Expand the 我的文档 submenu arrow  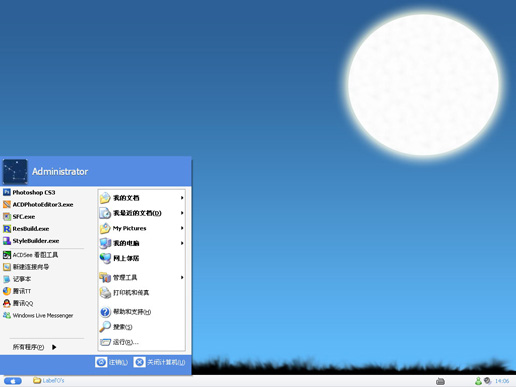182,198
